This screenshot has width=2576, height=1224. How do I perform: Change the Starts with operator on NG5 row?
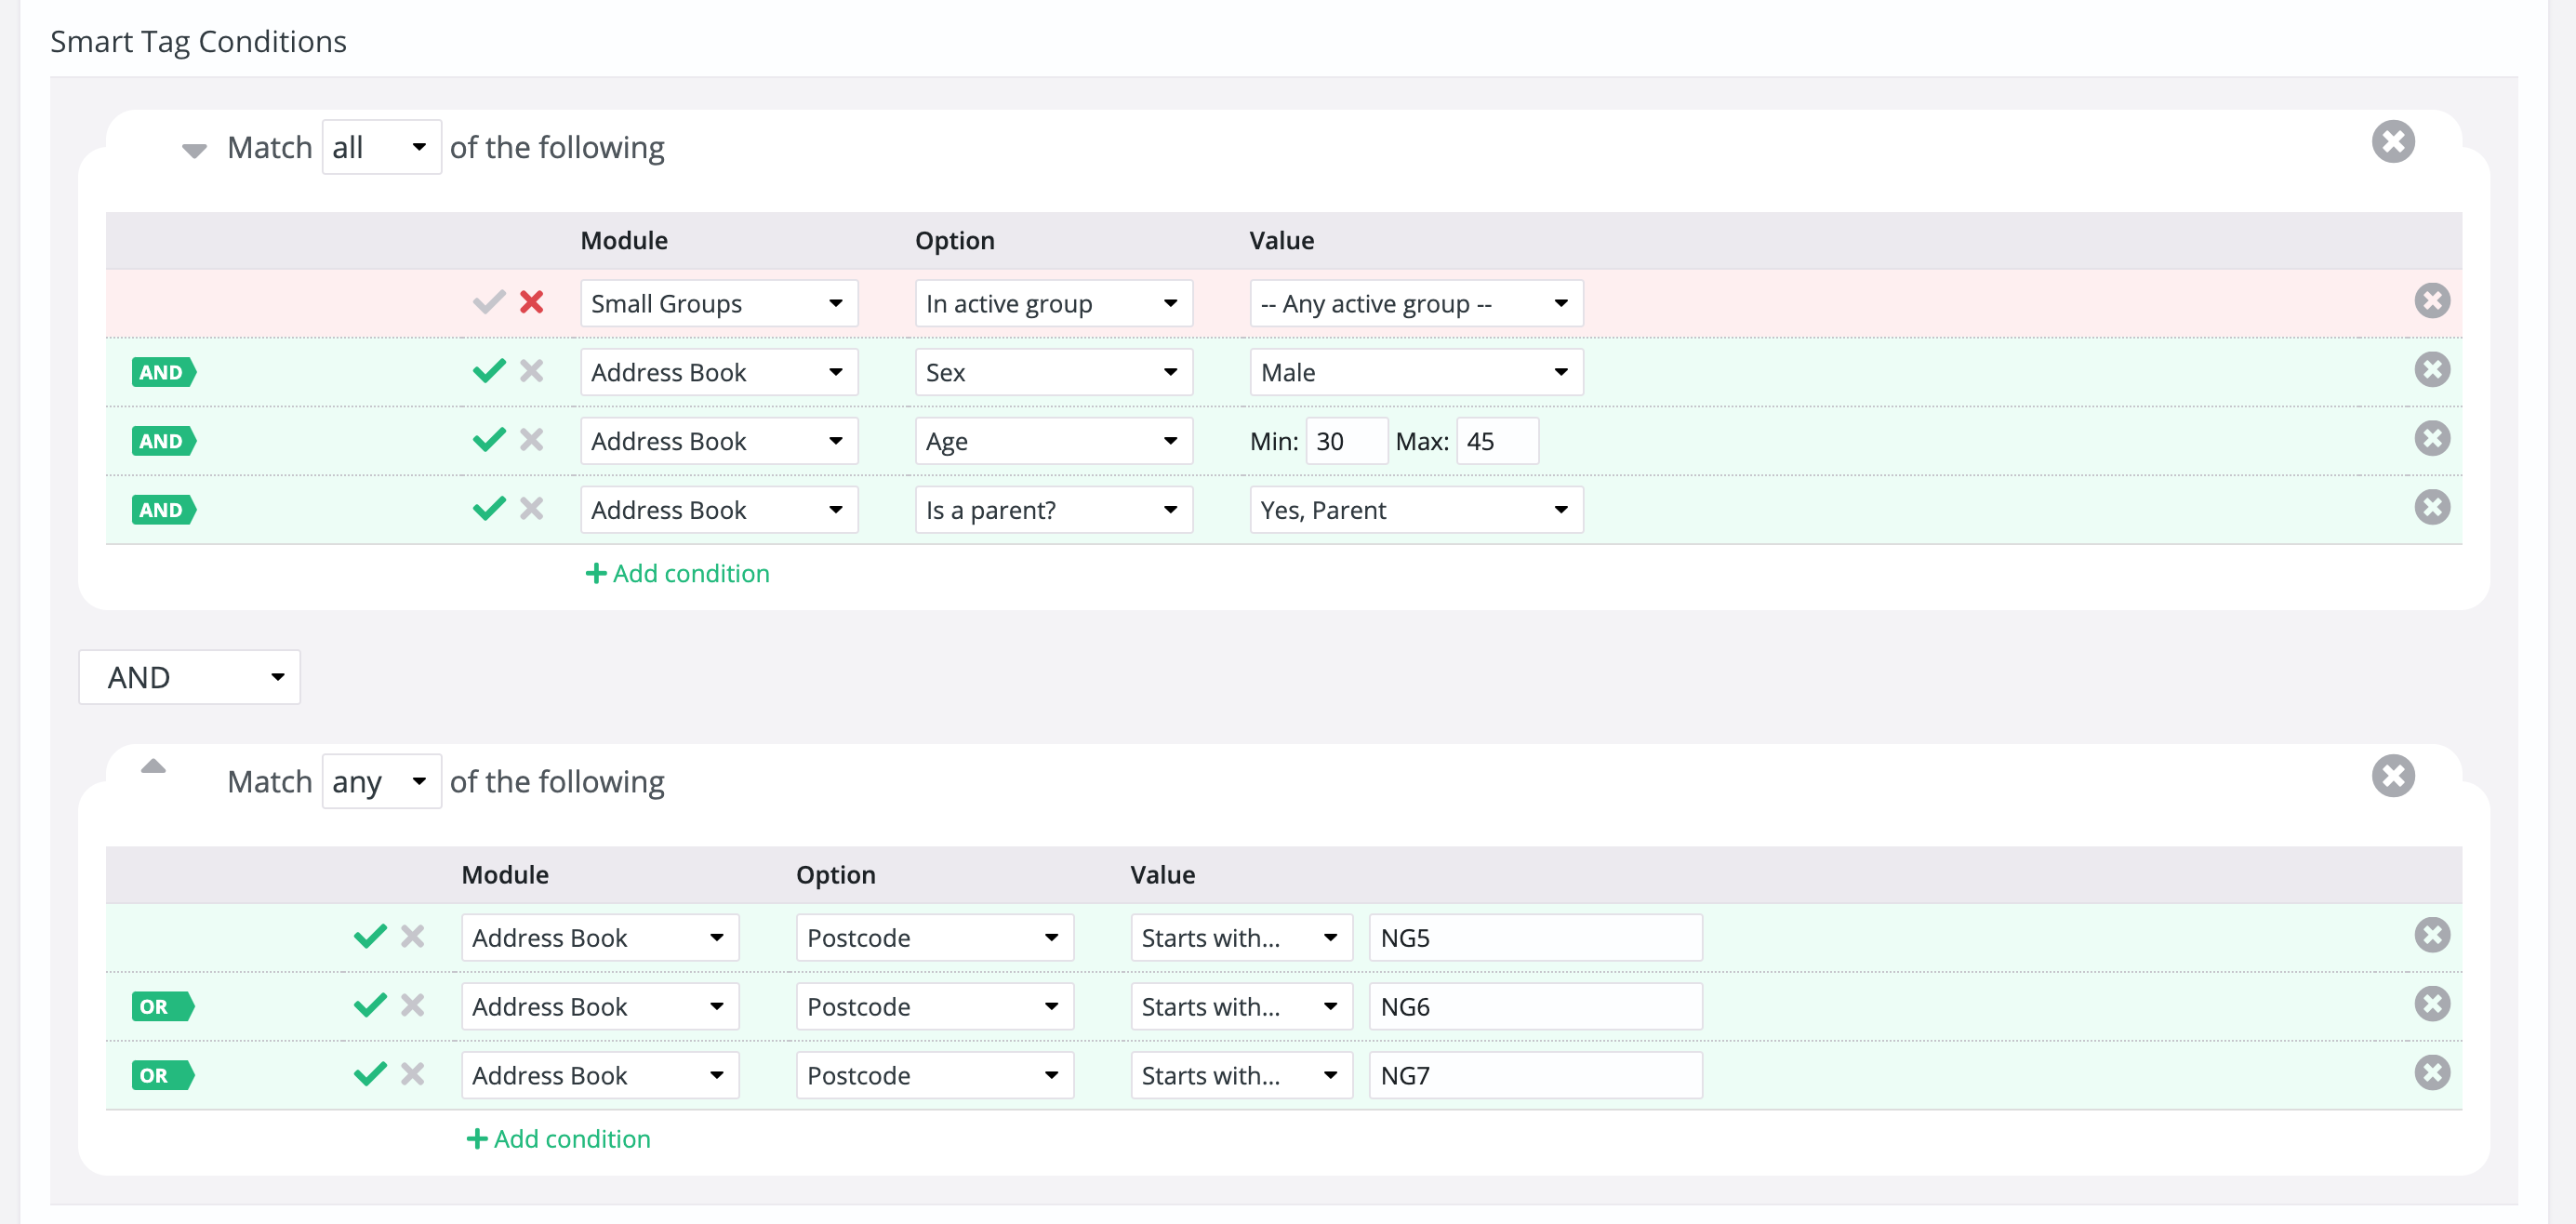pos(1240,937)
